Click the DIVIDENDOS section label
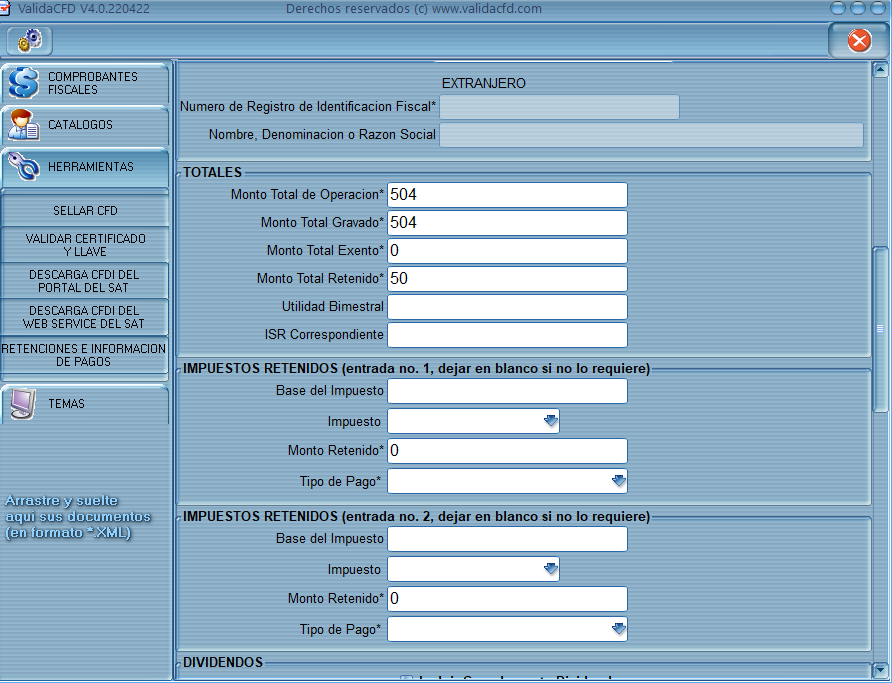Image resolution: width=892 pixels, height=683 pixels. point(223,663)
